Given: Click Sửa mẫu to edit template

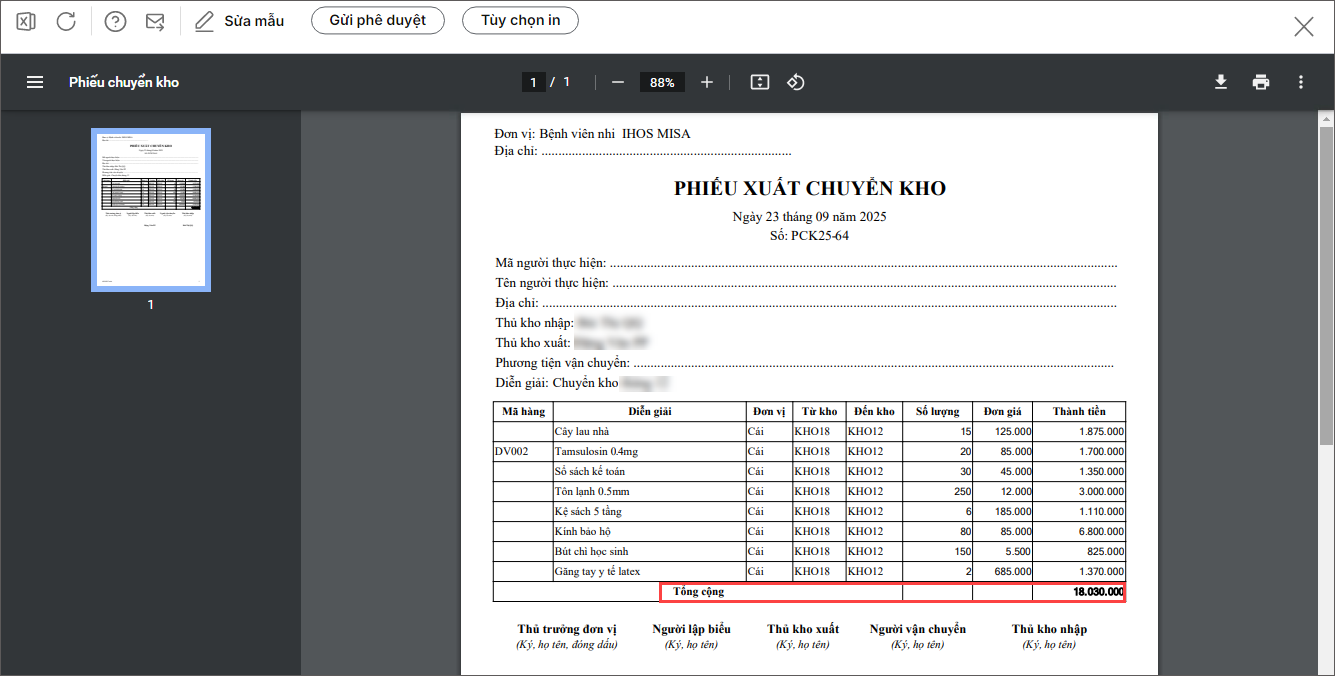Looking at the screenshot, I should (x=240, y=21).
